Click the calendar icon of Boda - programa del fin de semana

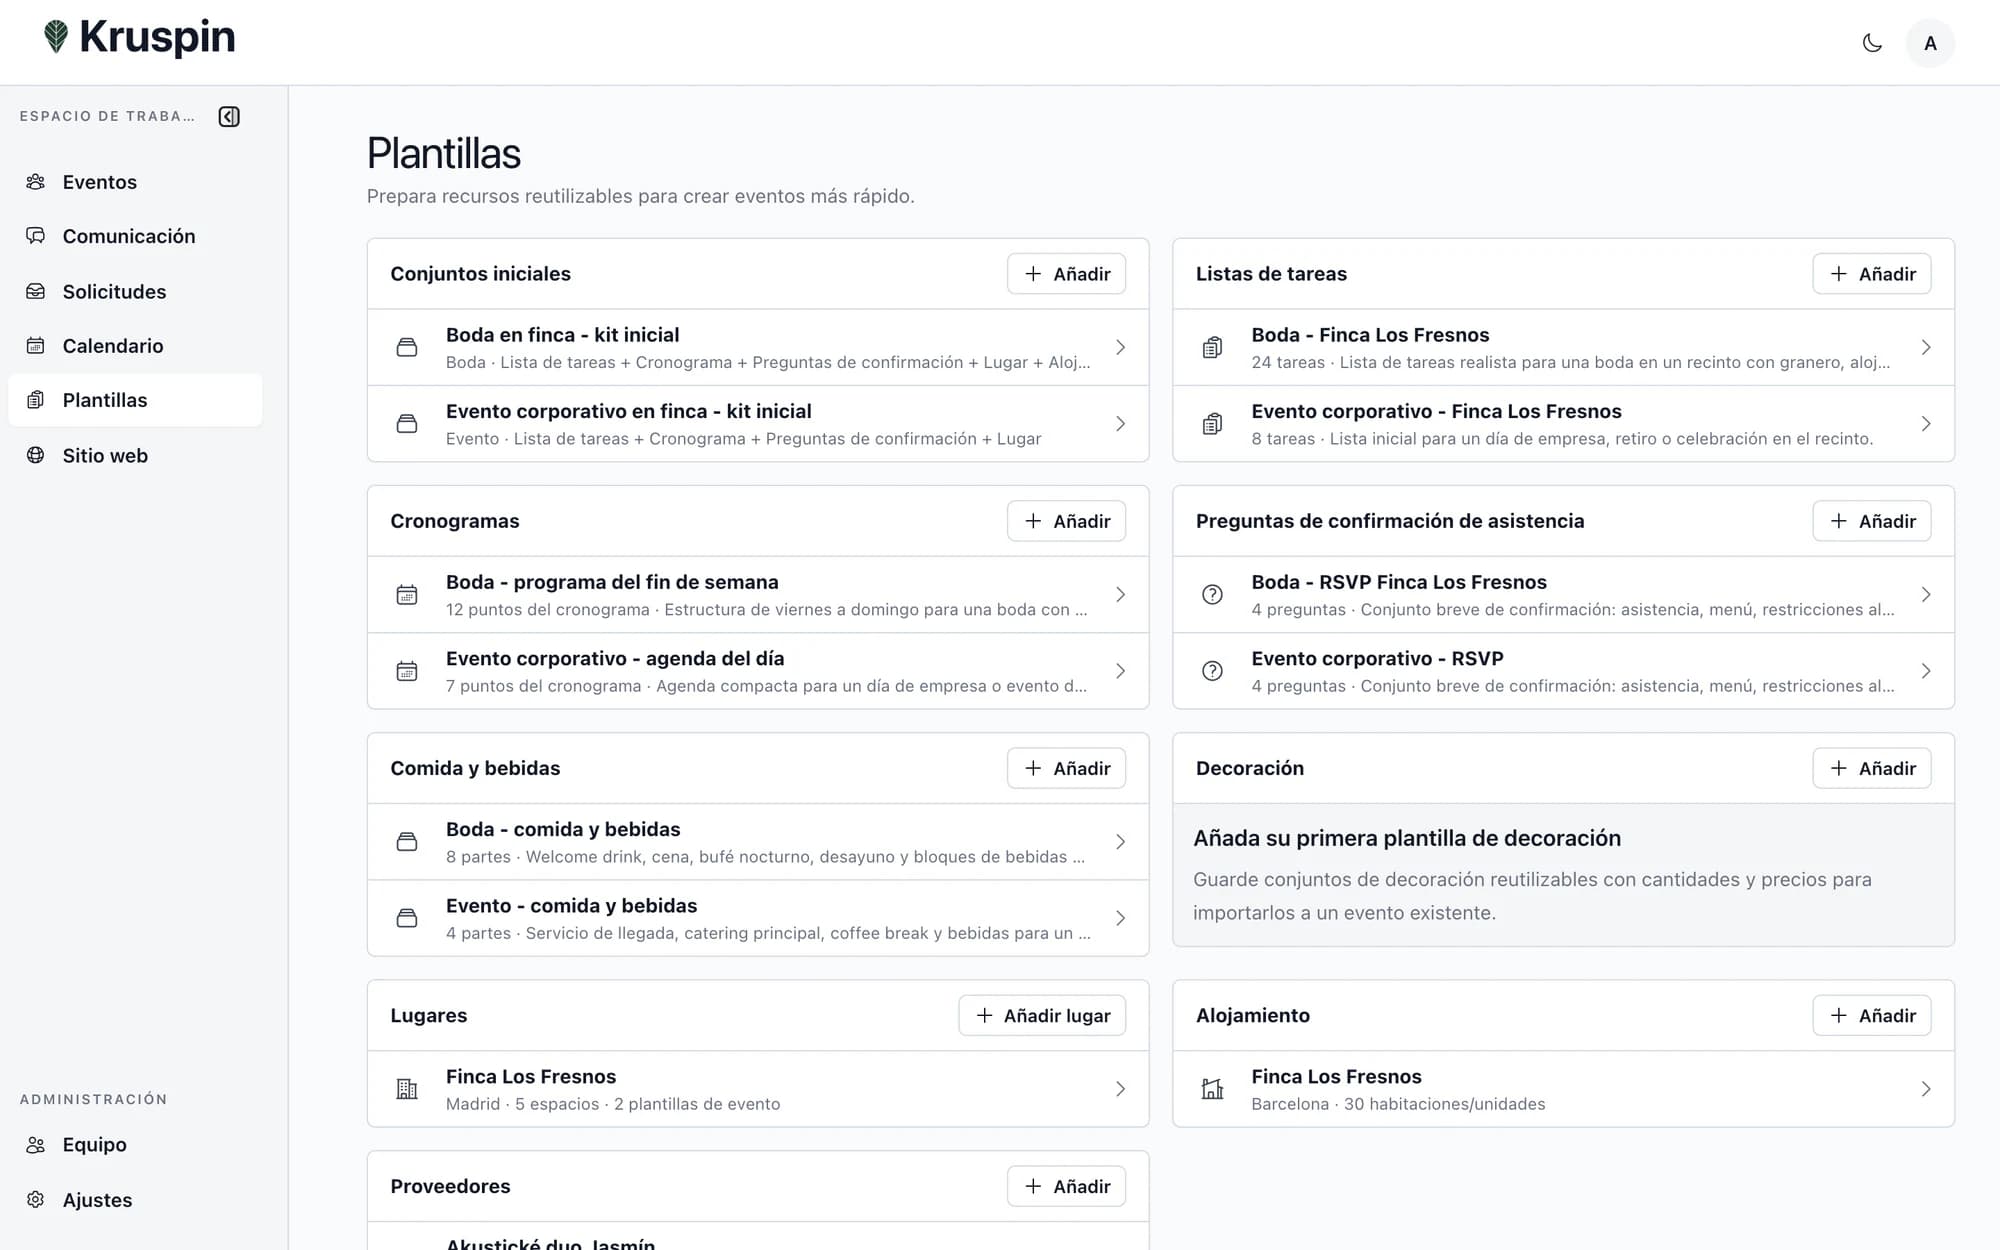(407, 594)
